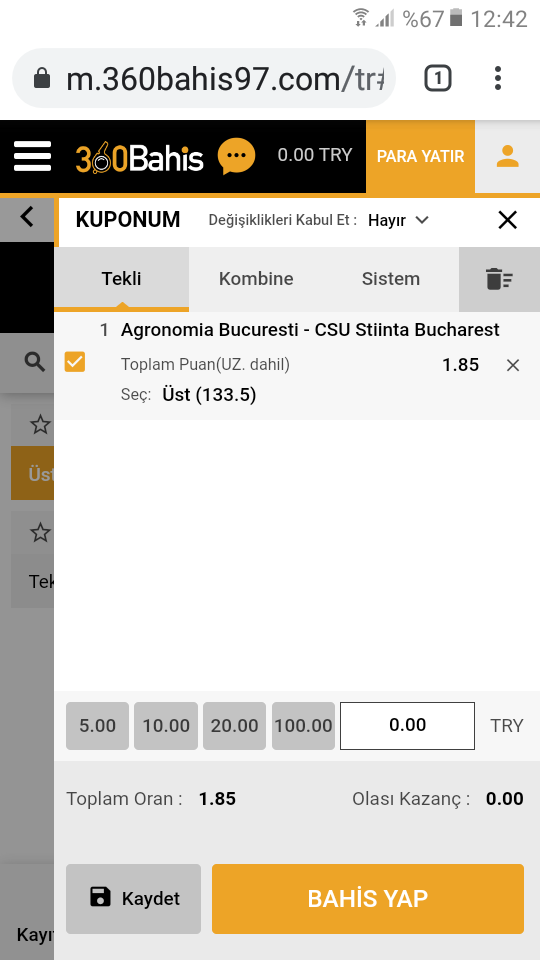Open the browser tab switcher
This screenshot has height=960, width=540.
click(438, 78)
